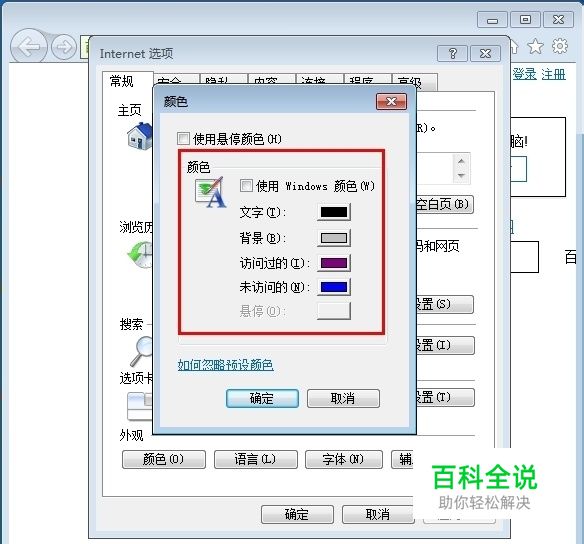Pick the gray 背景(B) color swatch
Screen dimensions: 584x544
click(x=334, y=238)
